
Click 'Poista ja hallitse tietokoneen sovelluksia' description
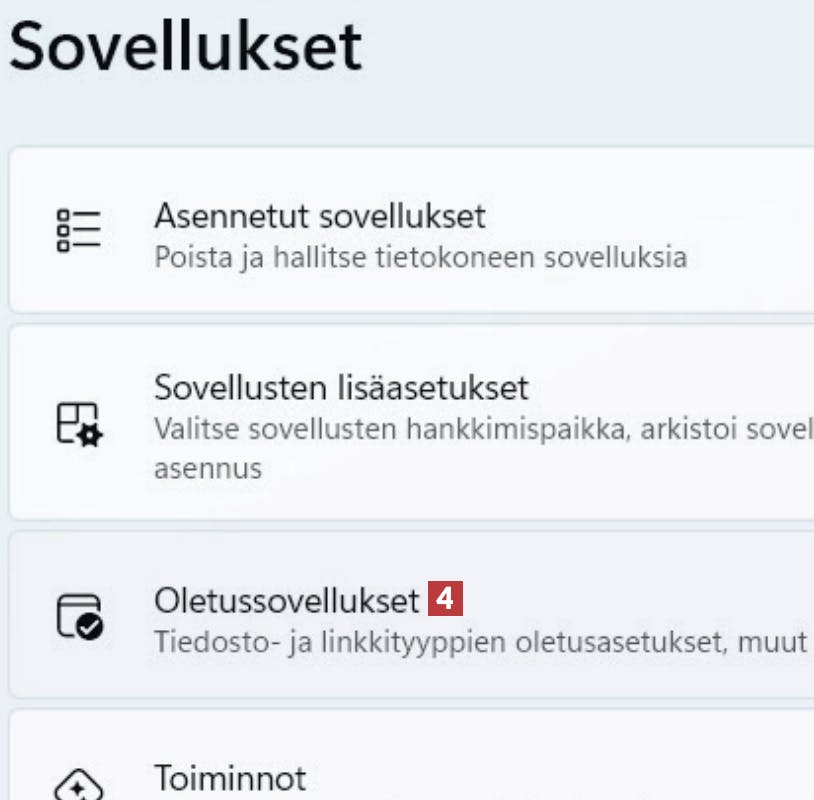pyautogui.click(x=420, y=257)
